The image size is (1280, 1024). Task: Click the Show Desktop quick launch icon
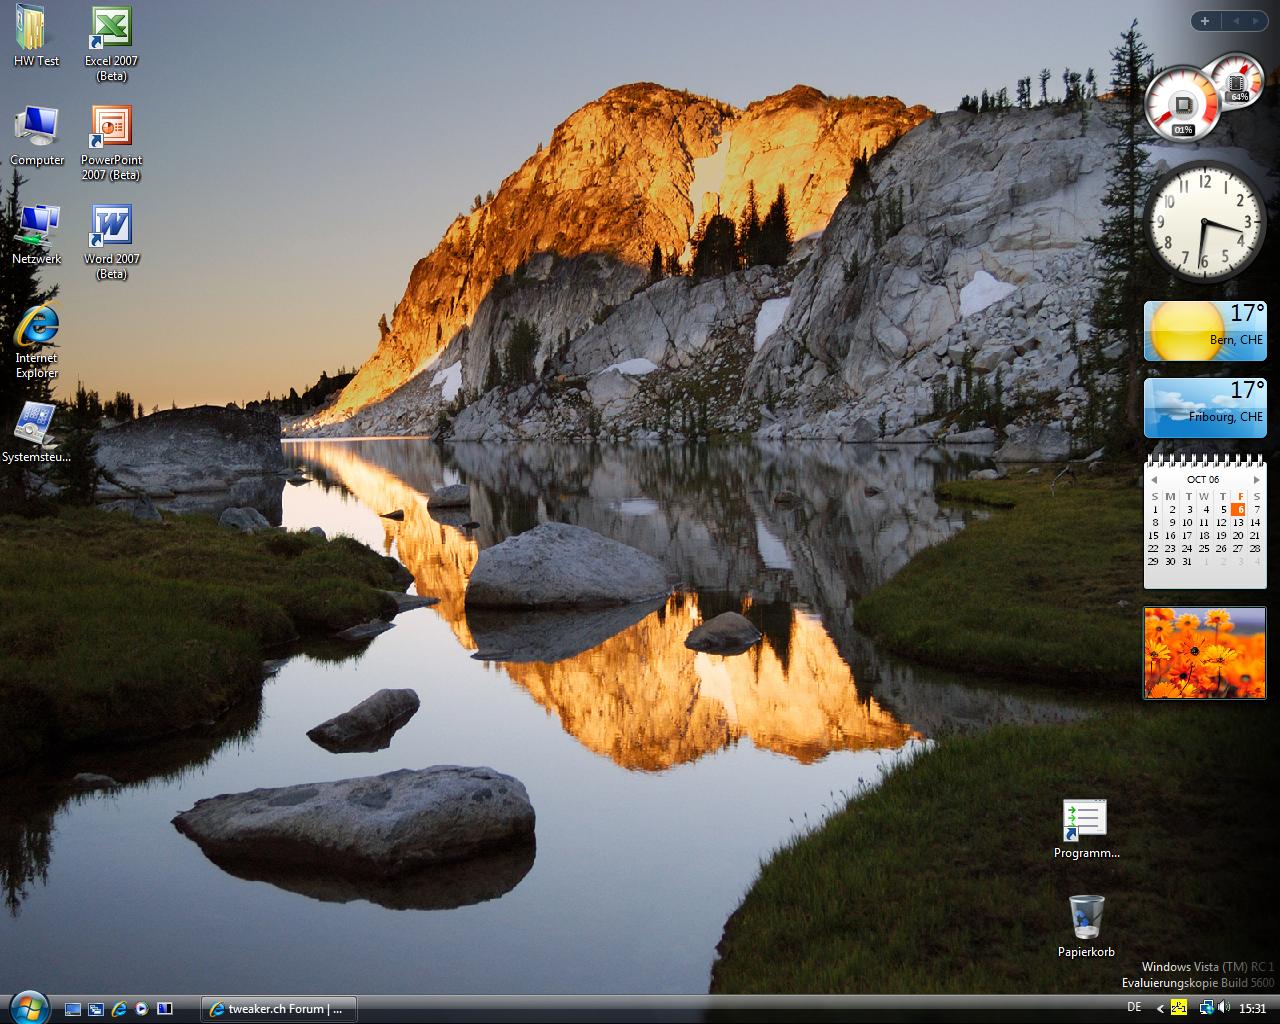(73, 1009)
